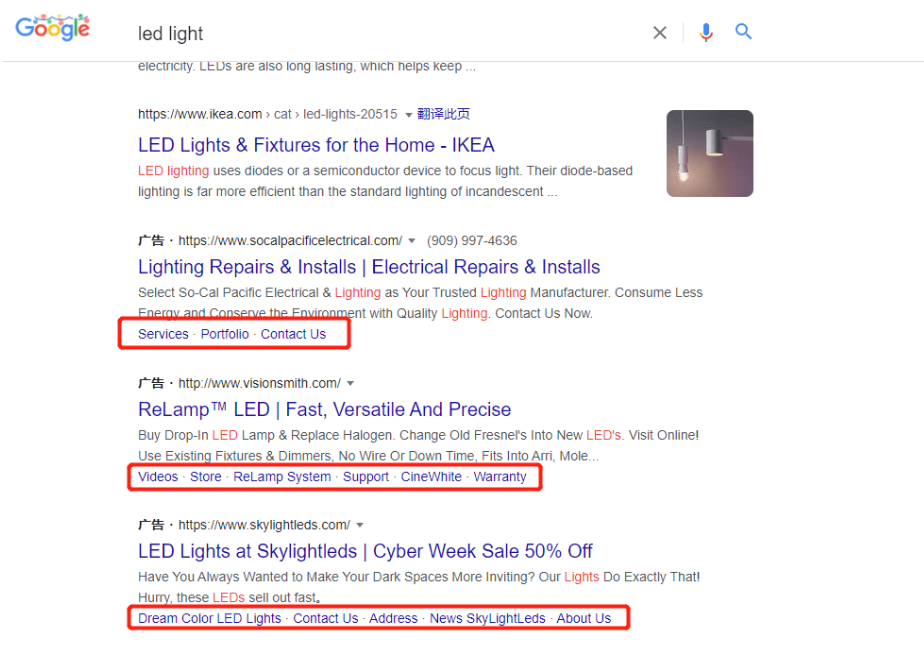The width and height of the screenshot is (924, 664).
Task: Open the CineWhite sitelink under ReLamp
Action: tap(433, 476)
